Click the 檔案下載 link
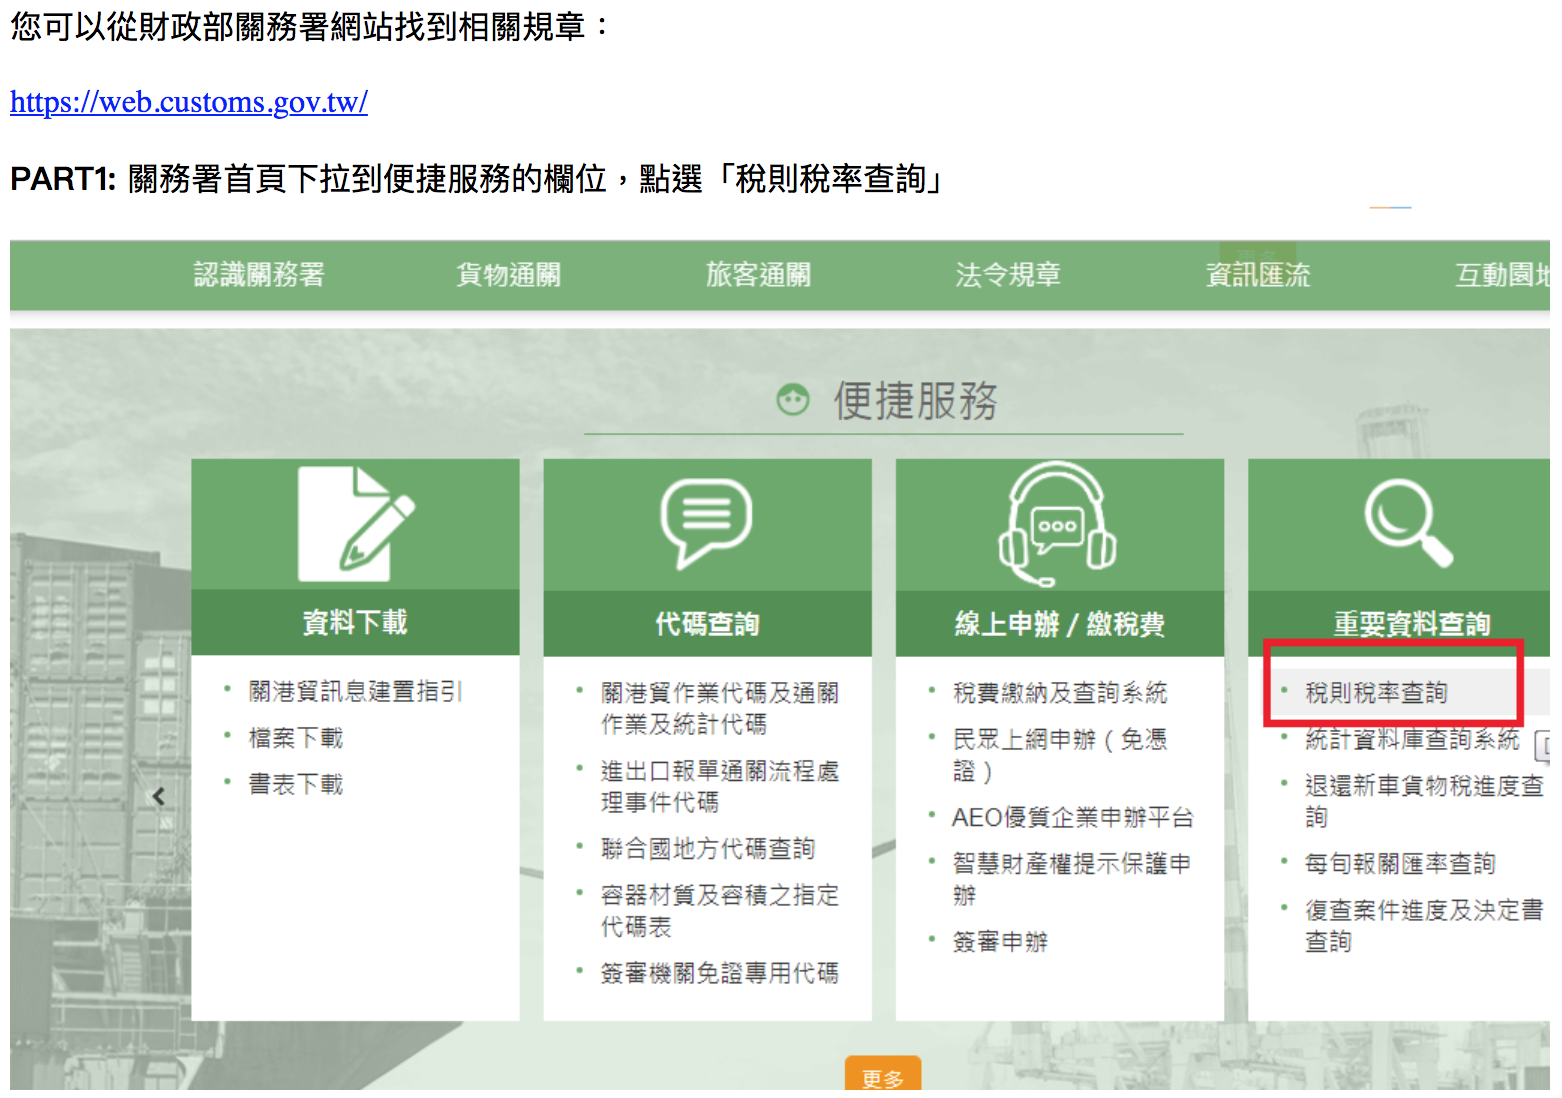This screenshot has width=1562, height=1098. (x=296, y=738)
